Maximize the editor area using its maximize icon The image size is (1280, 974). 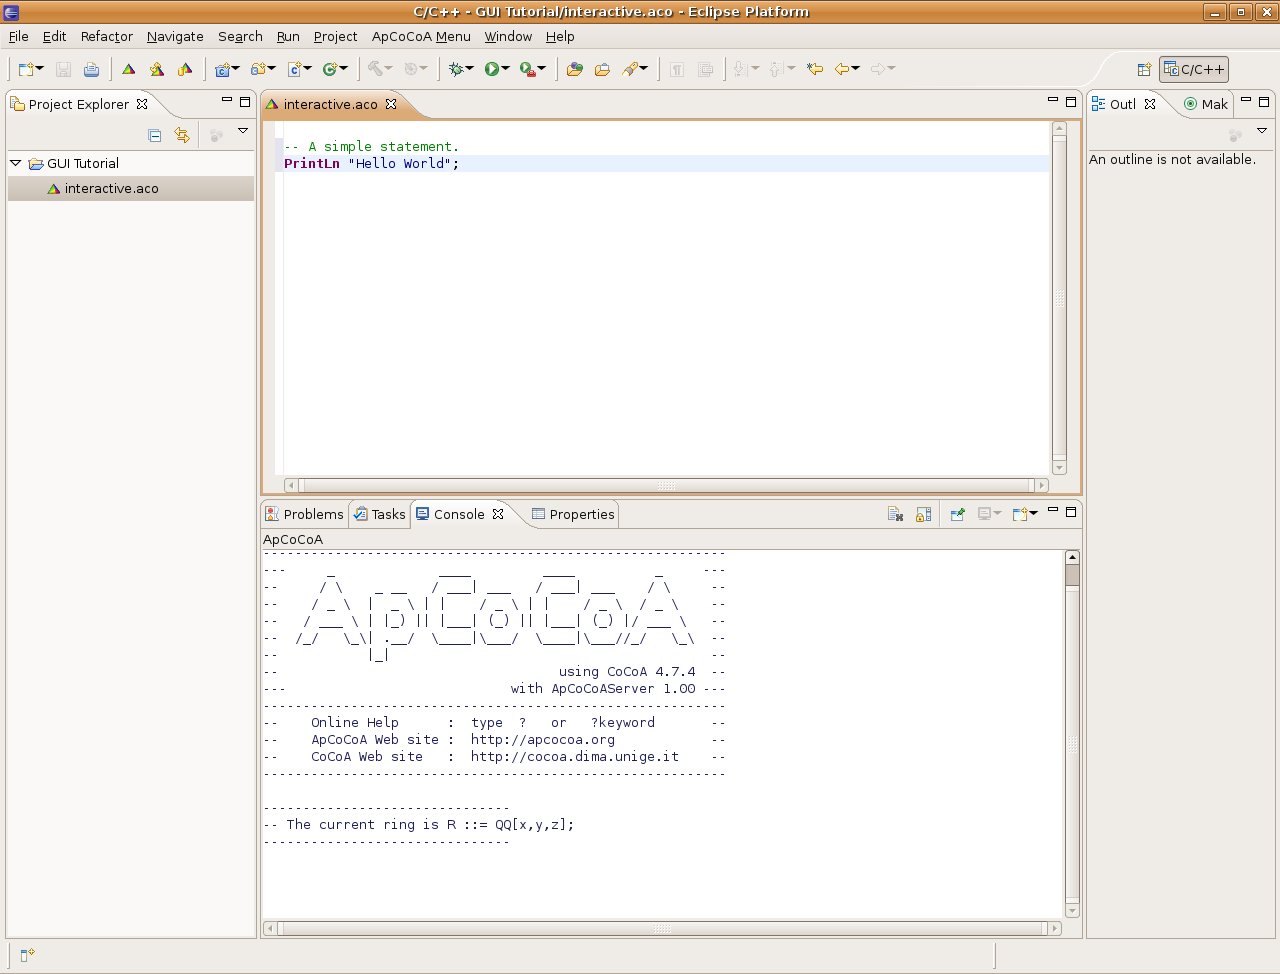click(x=1071, y=101)
